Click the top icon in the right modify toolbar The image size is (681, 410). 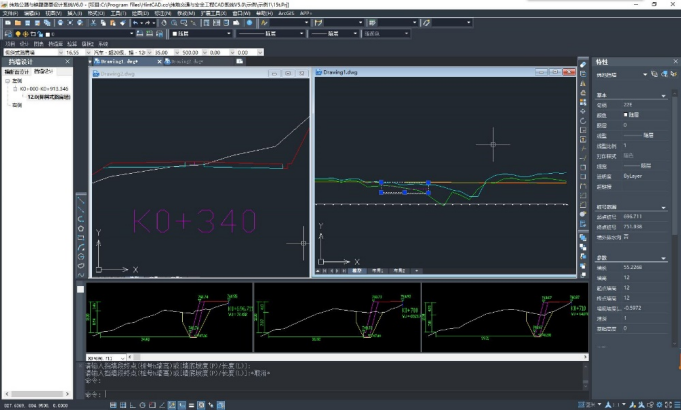point(583,64)
